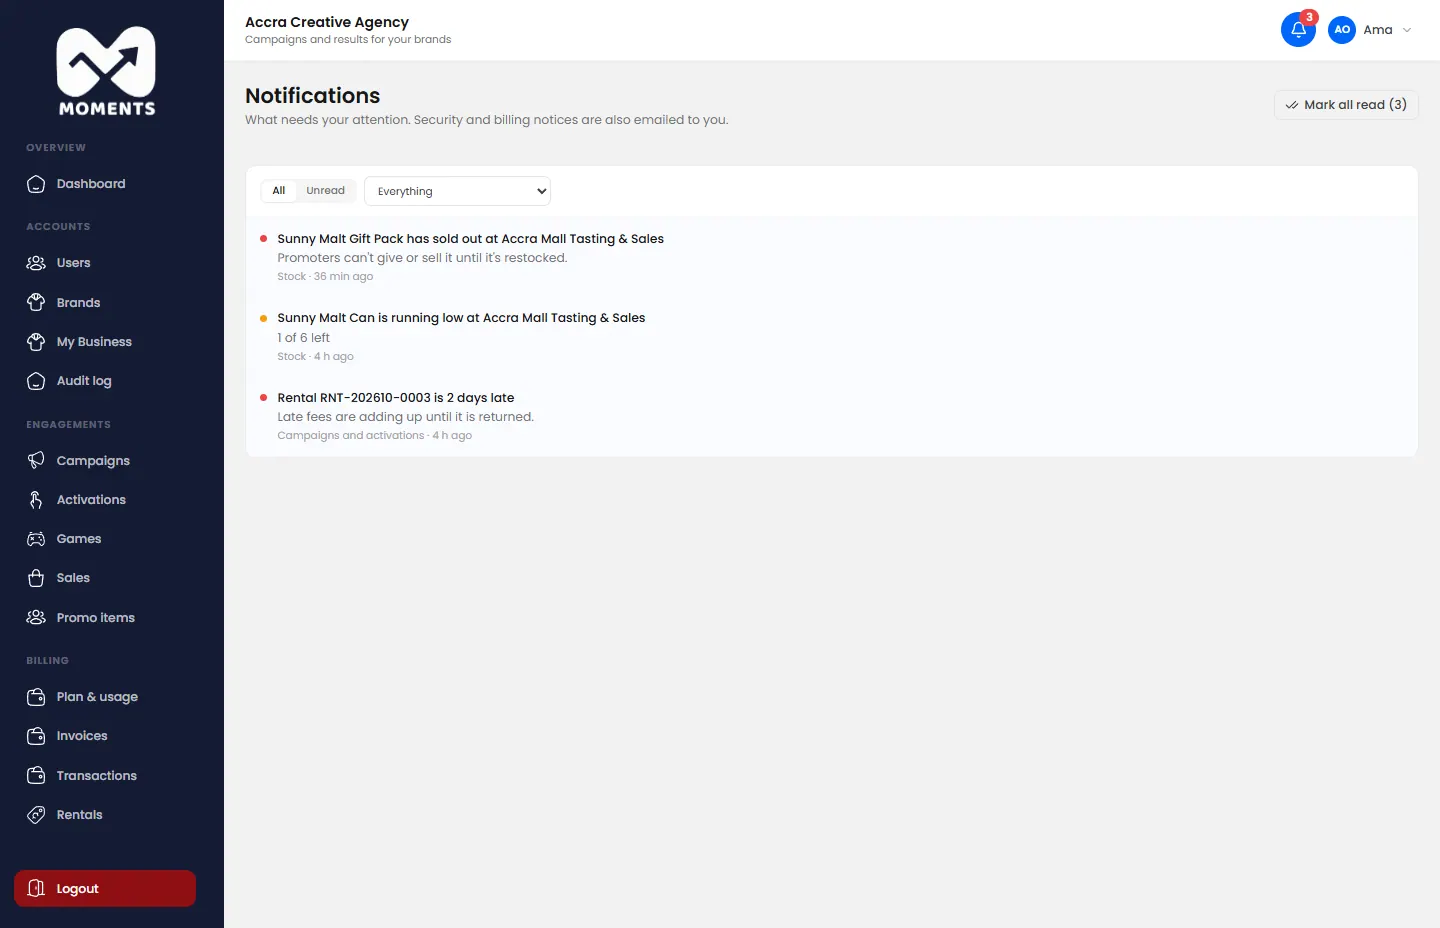The image size is (1440, 928).
Task: Click the Invoices sidebar icon
Action: pos(36,736)
